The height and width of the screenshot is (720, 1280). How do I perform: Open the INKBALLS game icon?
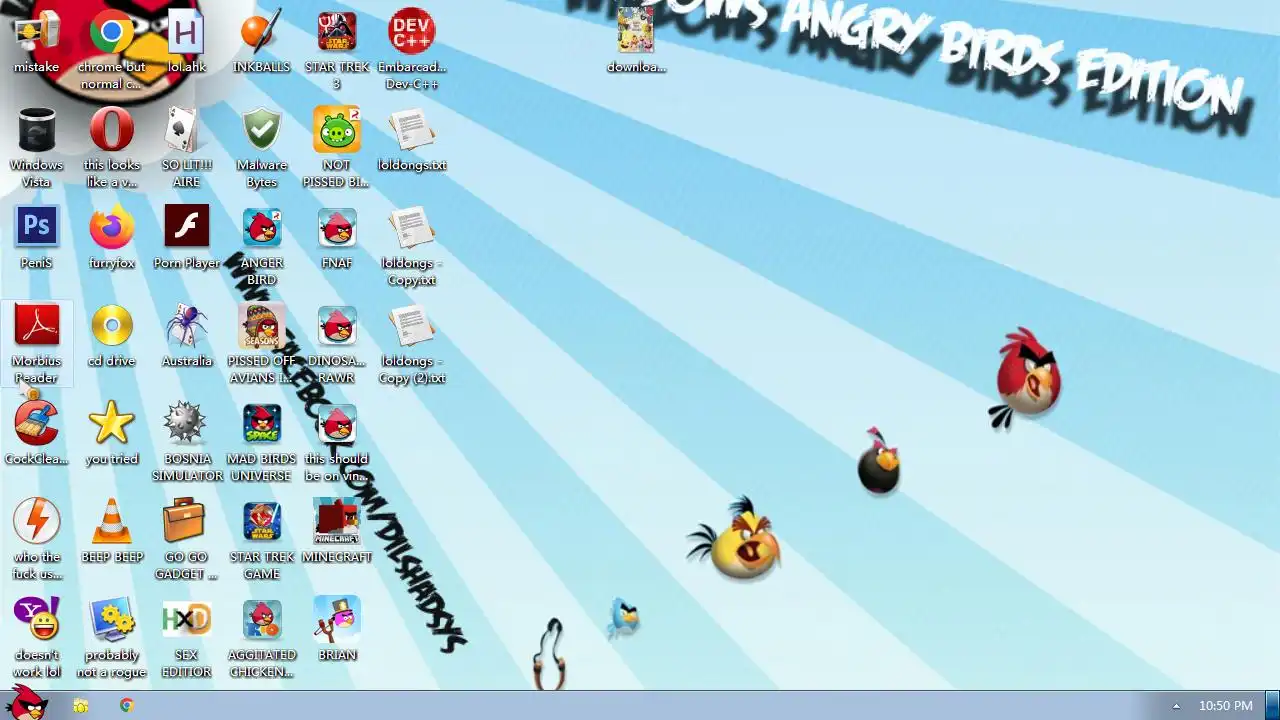coord(262,42)
